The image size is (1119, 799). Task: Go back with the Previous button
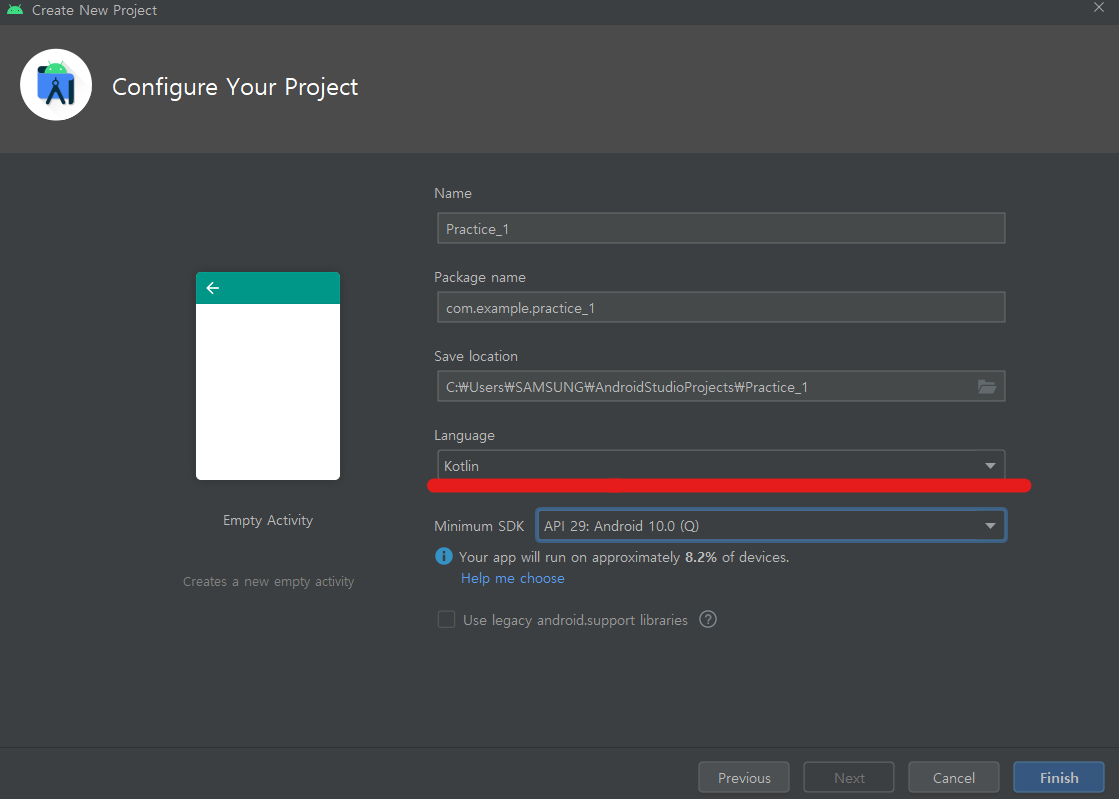coord(744,778)
